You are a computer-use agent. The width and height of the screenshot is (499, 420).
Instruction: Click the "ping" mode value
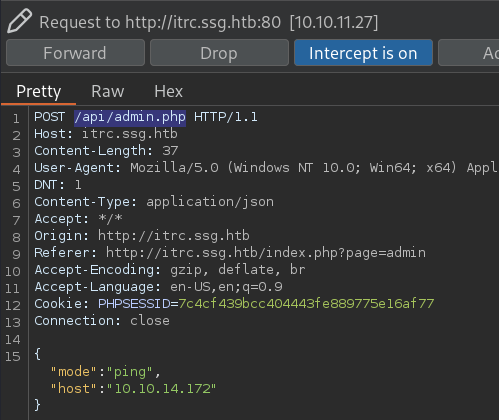(x=130, y=372)
